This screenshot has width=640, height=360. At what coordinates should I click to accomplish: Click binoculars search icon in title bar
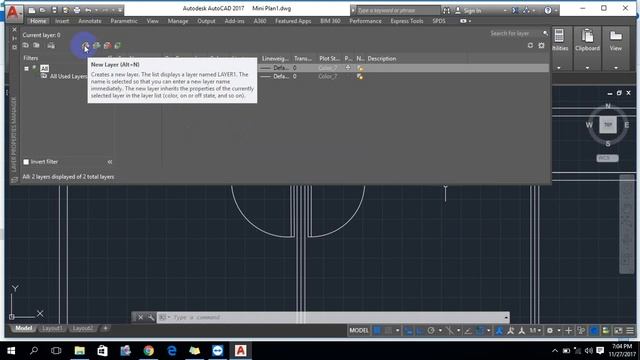click(x=446, y=10)
